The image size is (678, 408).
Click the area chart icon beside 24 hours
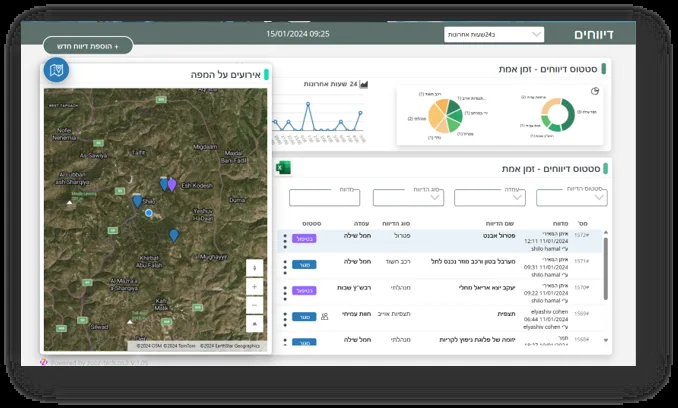tap(364, 84)
